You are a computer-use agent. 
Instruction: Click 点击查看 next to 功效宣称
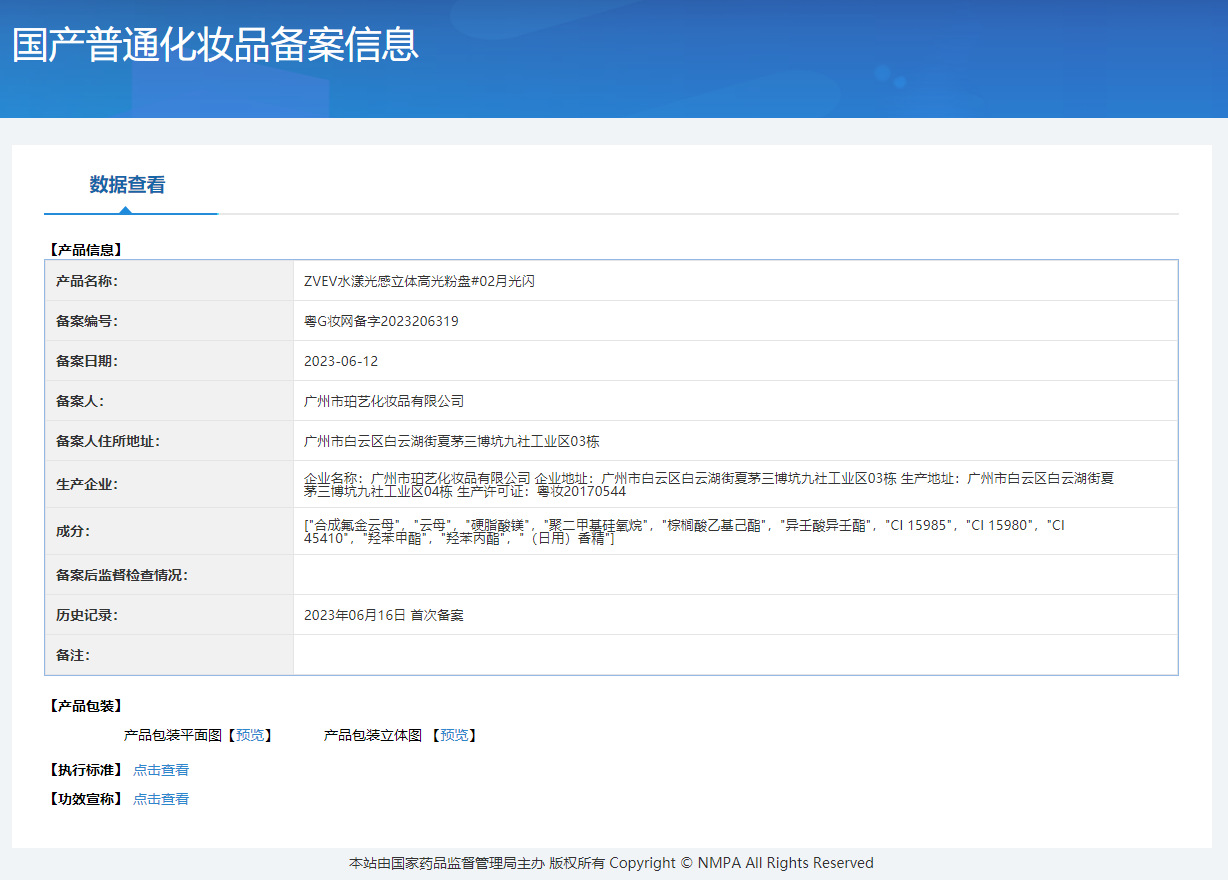[161, 799]
